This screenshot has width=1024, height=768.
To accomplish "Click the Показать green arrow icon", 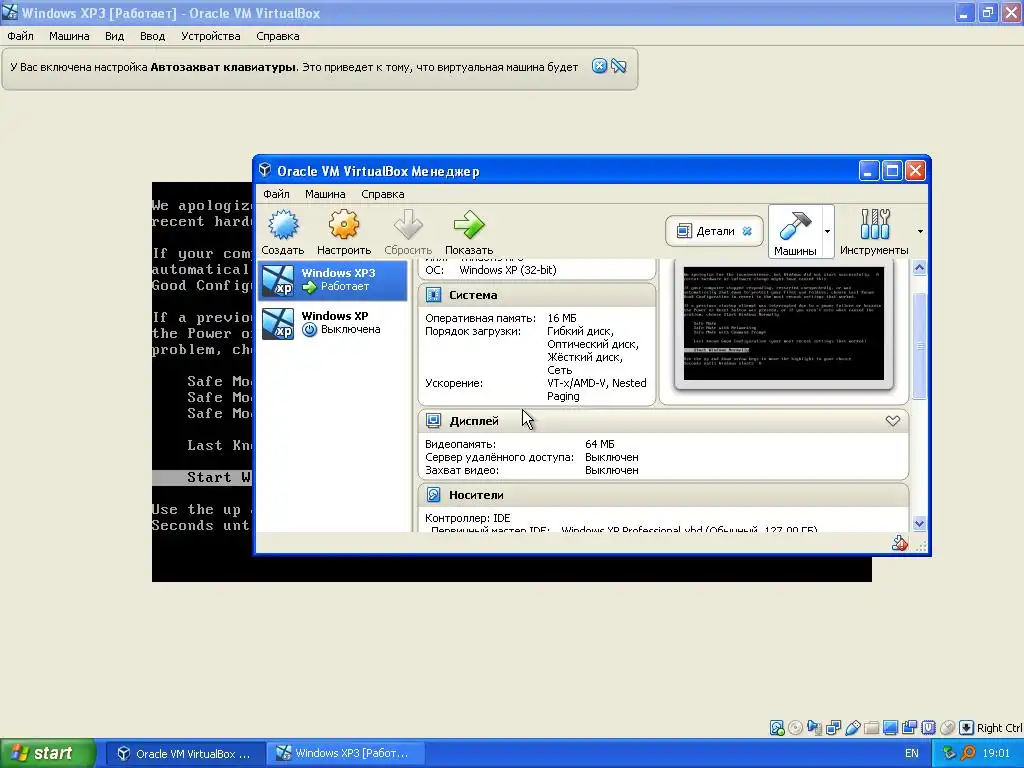I will (469, 224).
